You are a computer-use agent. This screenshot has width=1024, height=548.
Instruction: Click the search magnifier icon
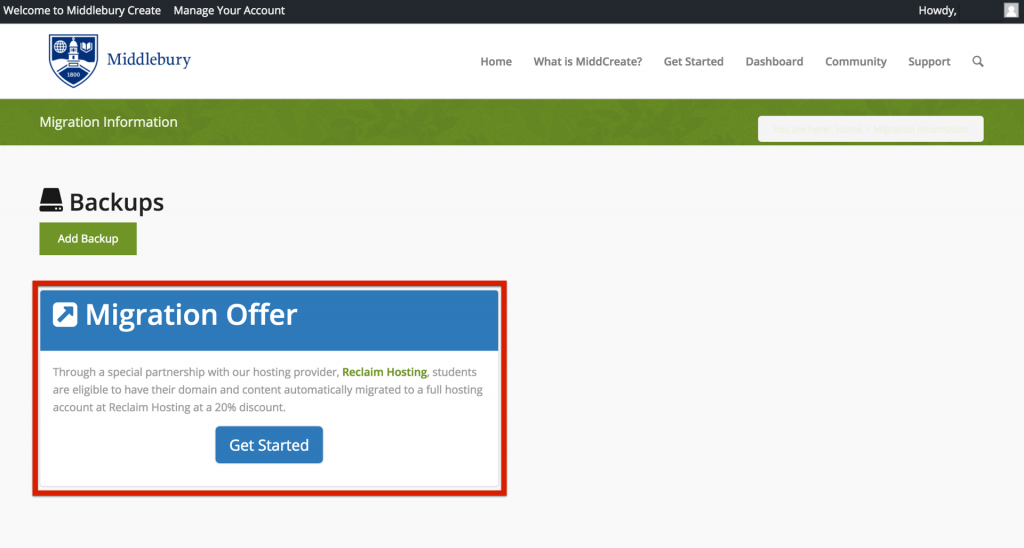point(977,62)
